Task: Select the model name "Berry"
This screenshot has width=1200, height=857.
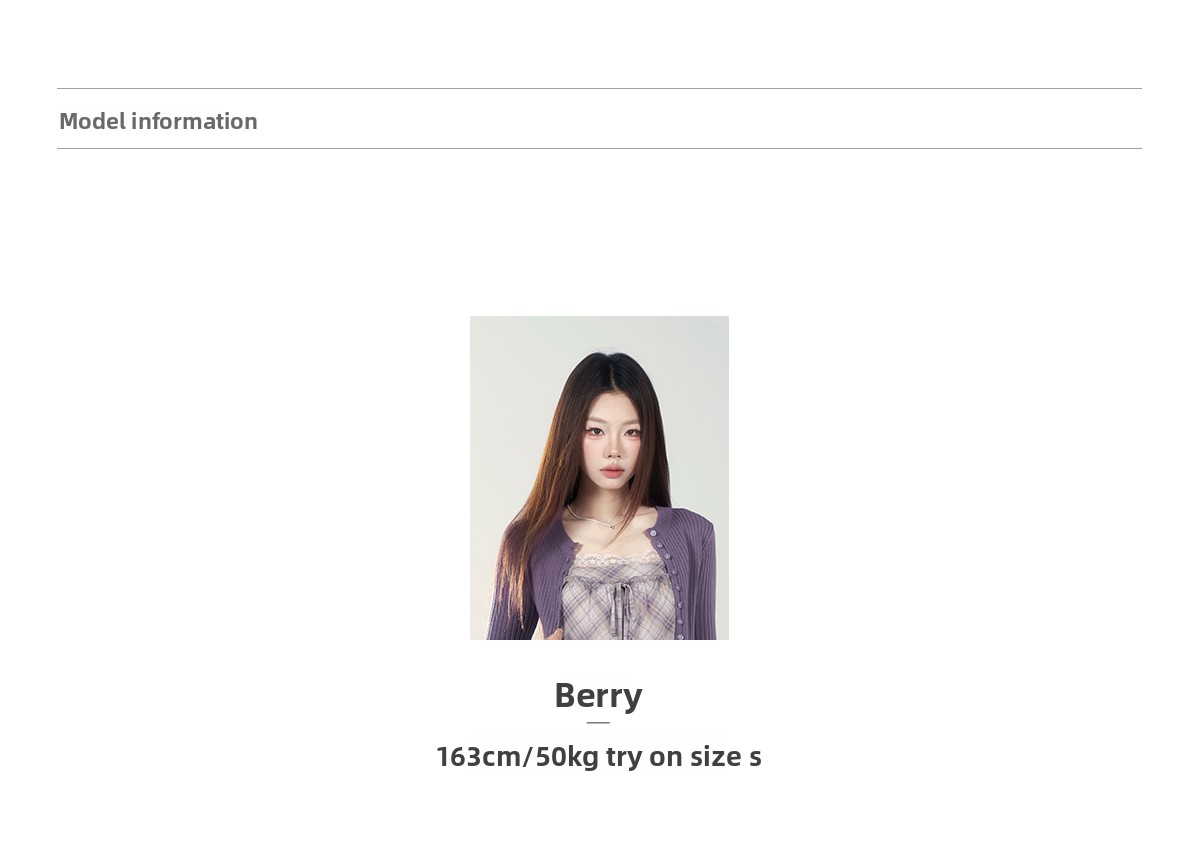Action: click(598, 696)
